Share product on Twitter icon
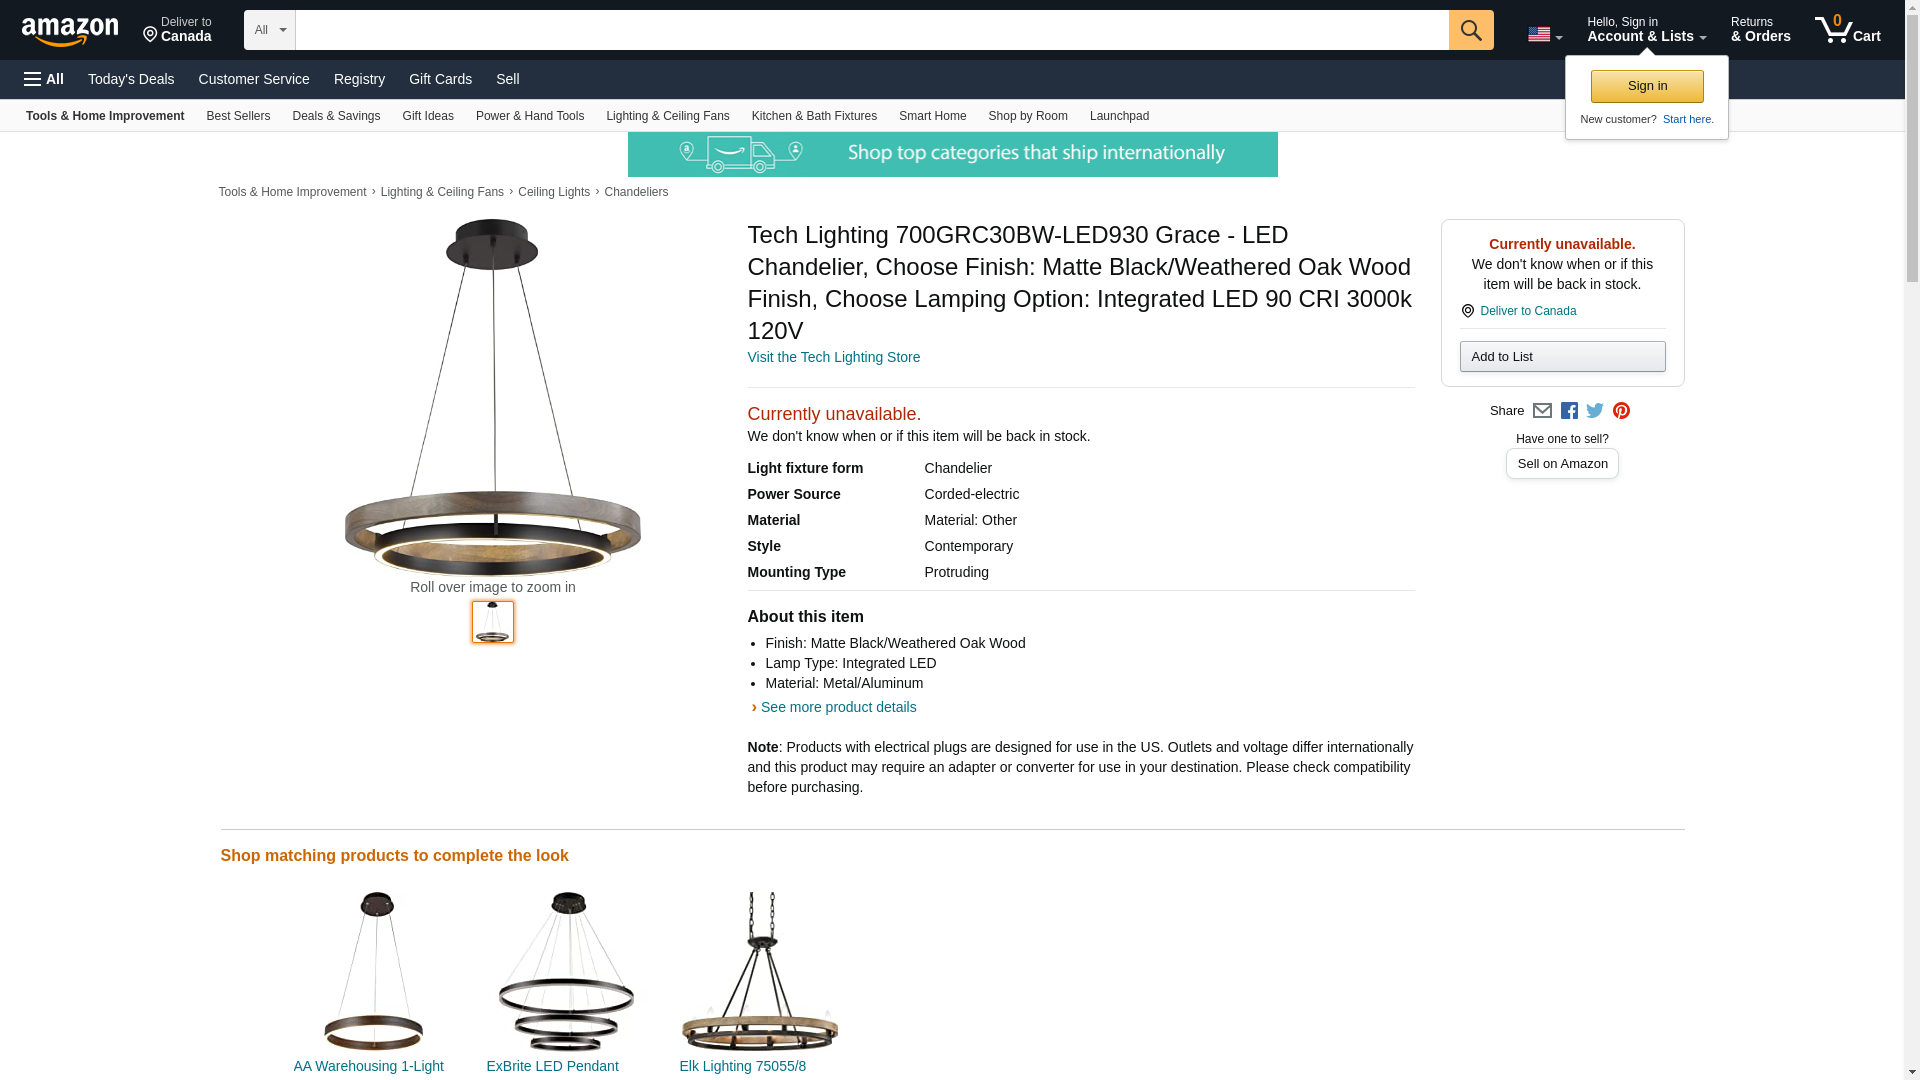This screenshot has height=1080, width=1920. 1595,411
